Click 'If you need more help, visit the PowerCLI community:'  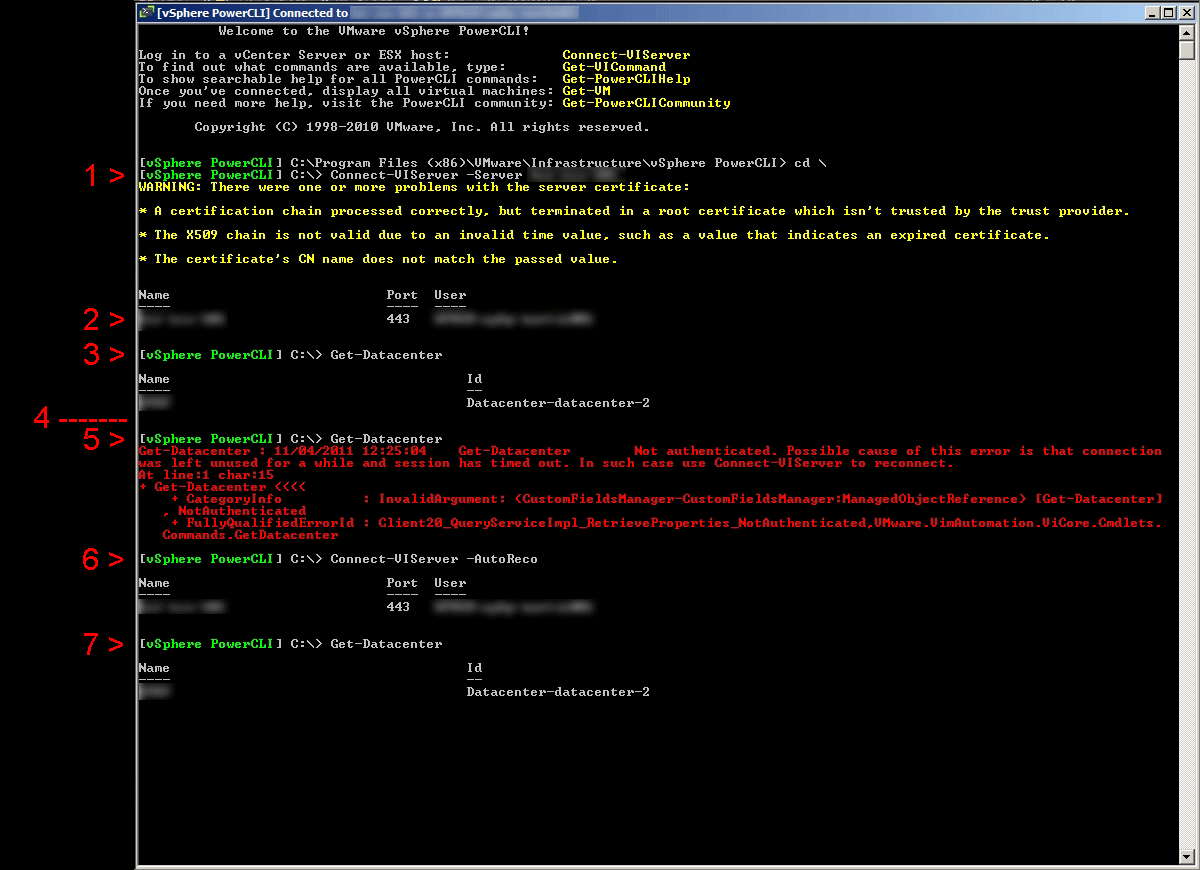coord(346,103)
